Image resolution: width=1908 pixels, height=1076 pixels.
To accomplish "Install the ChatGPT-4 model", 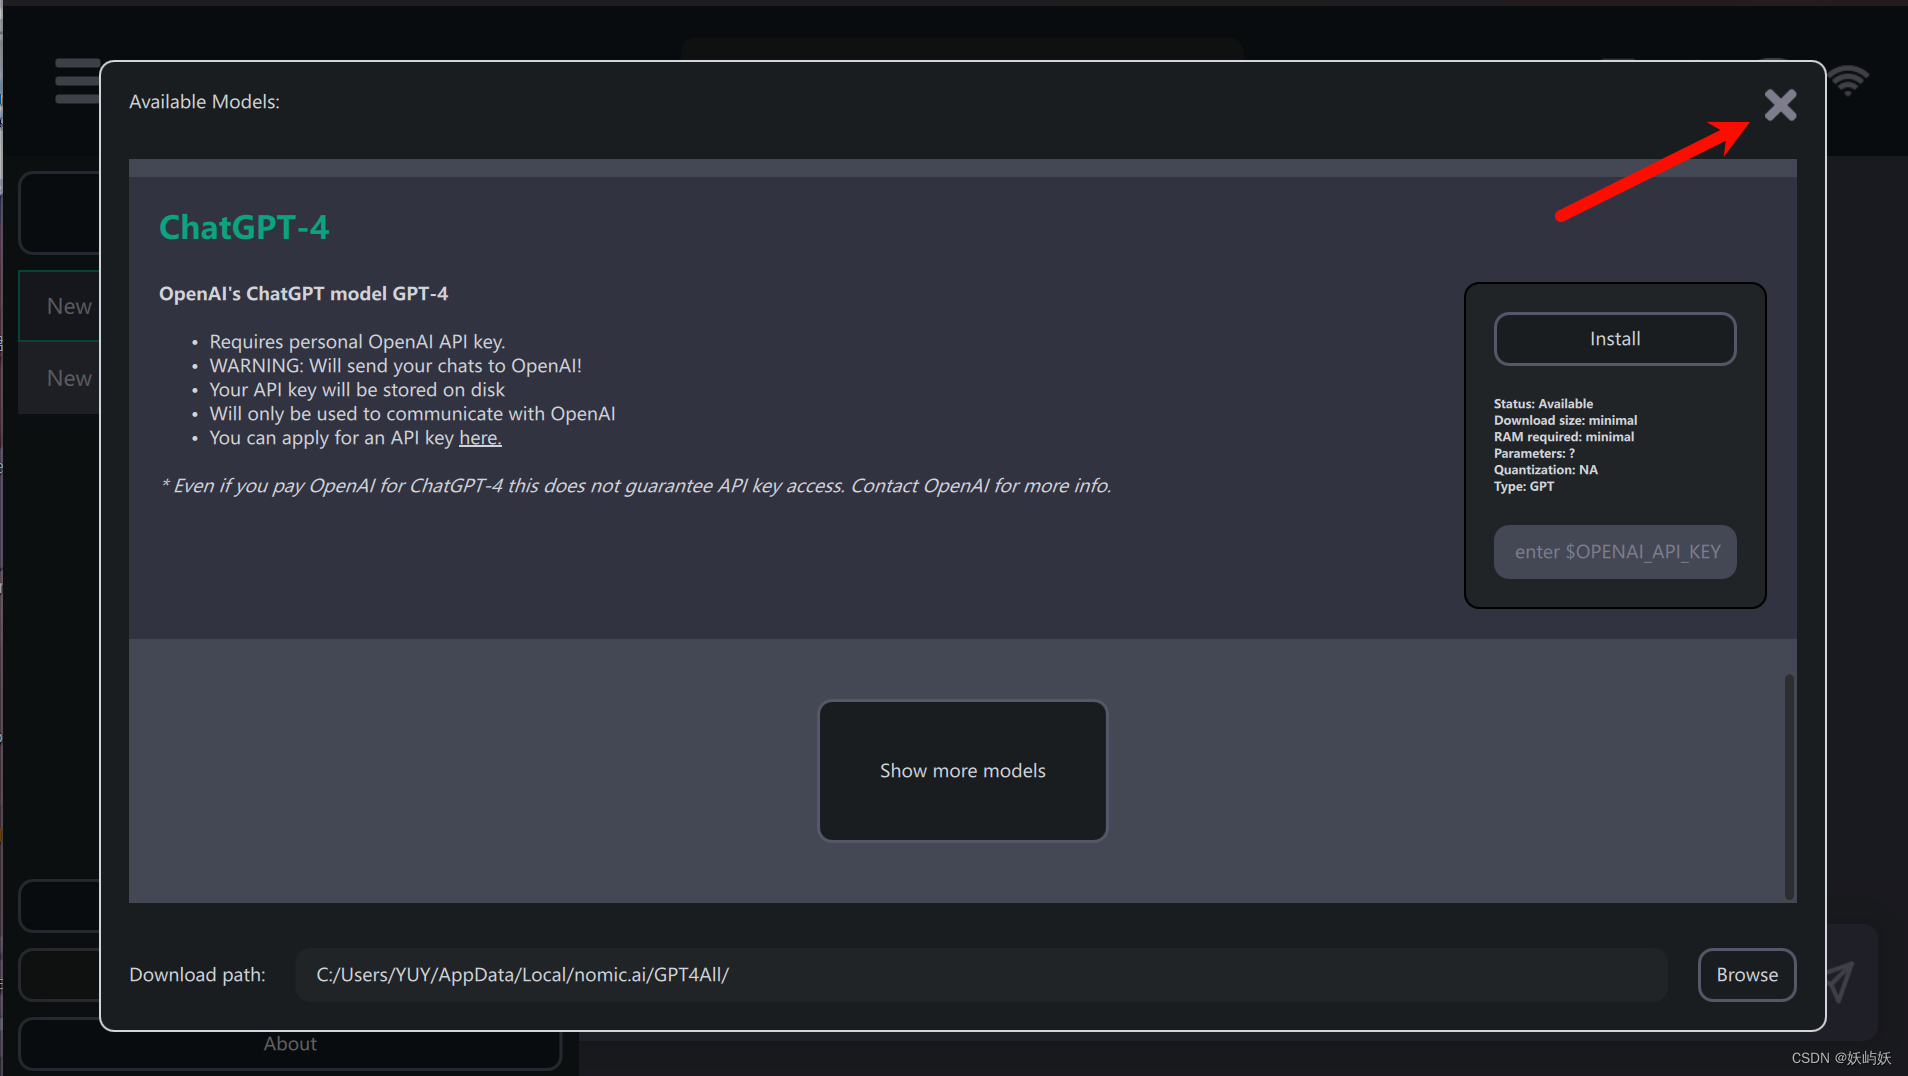I will (1615, 339).
